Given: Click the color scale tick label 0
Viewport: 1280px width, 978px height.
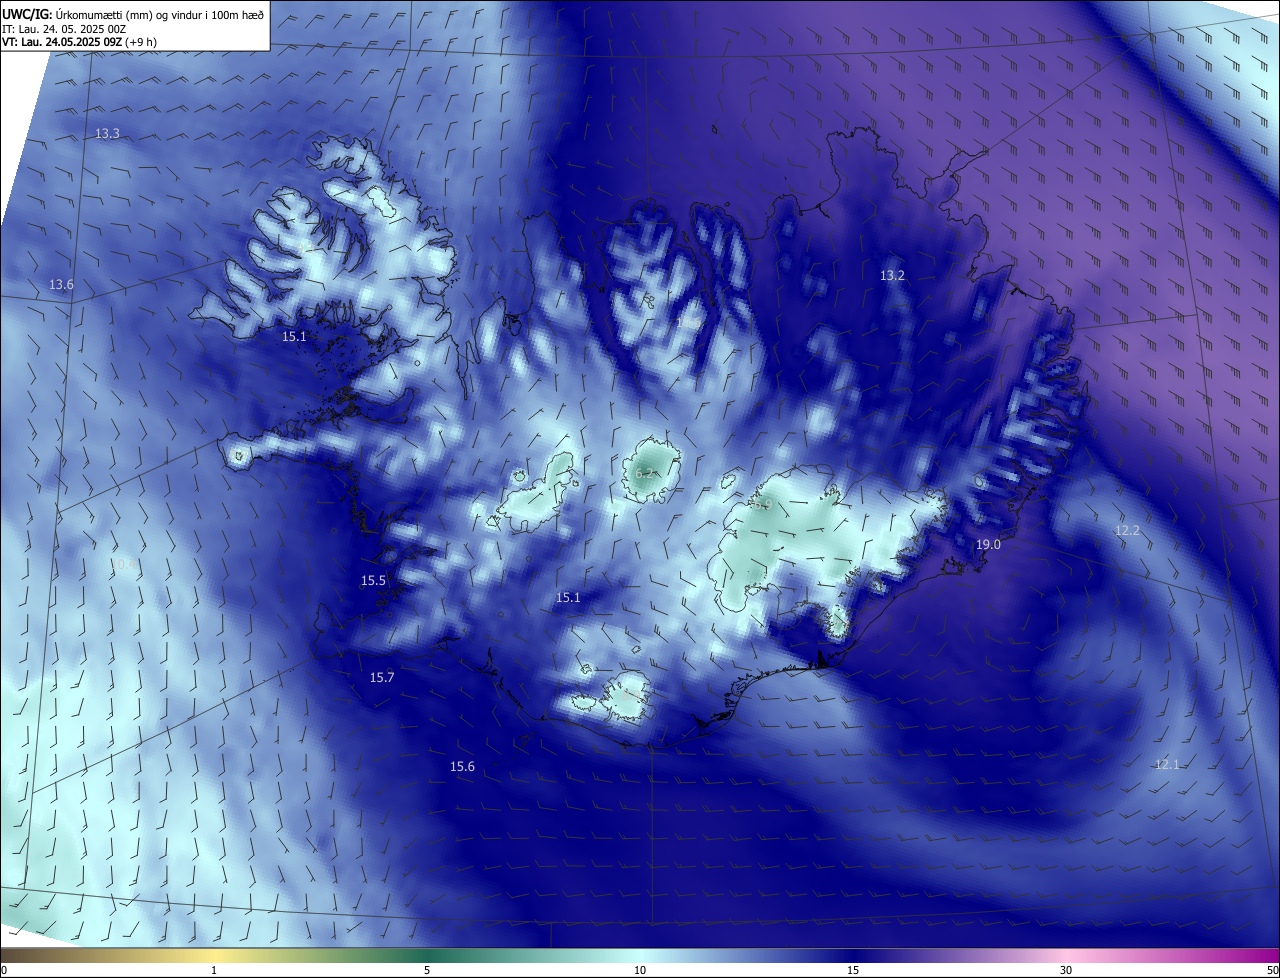Looking at the screenshot, I should tap(4, 970).
